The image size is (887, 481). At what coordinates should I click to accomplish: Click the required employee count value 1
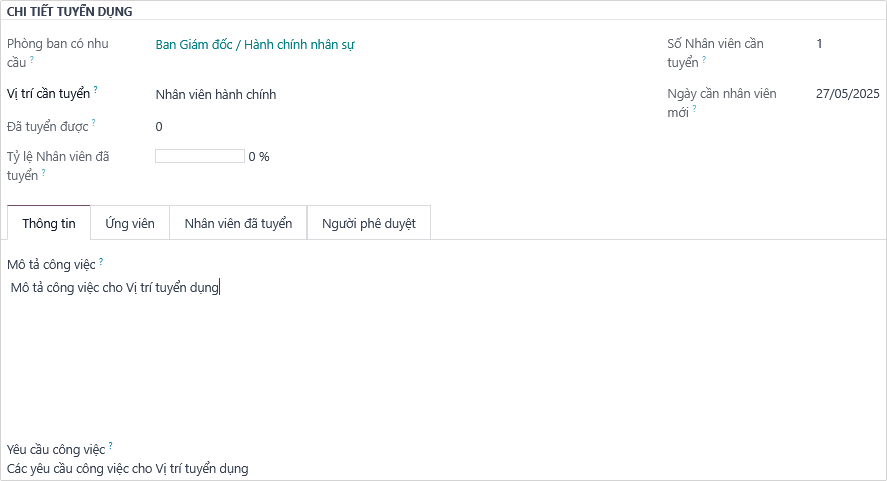click(x=820, y=44)
